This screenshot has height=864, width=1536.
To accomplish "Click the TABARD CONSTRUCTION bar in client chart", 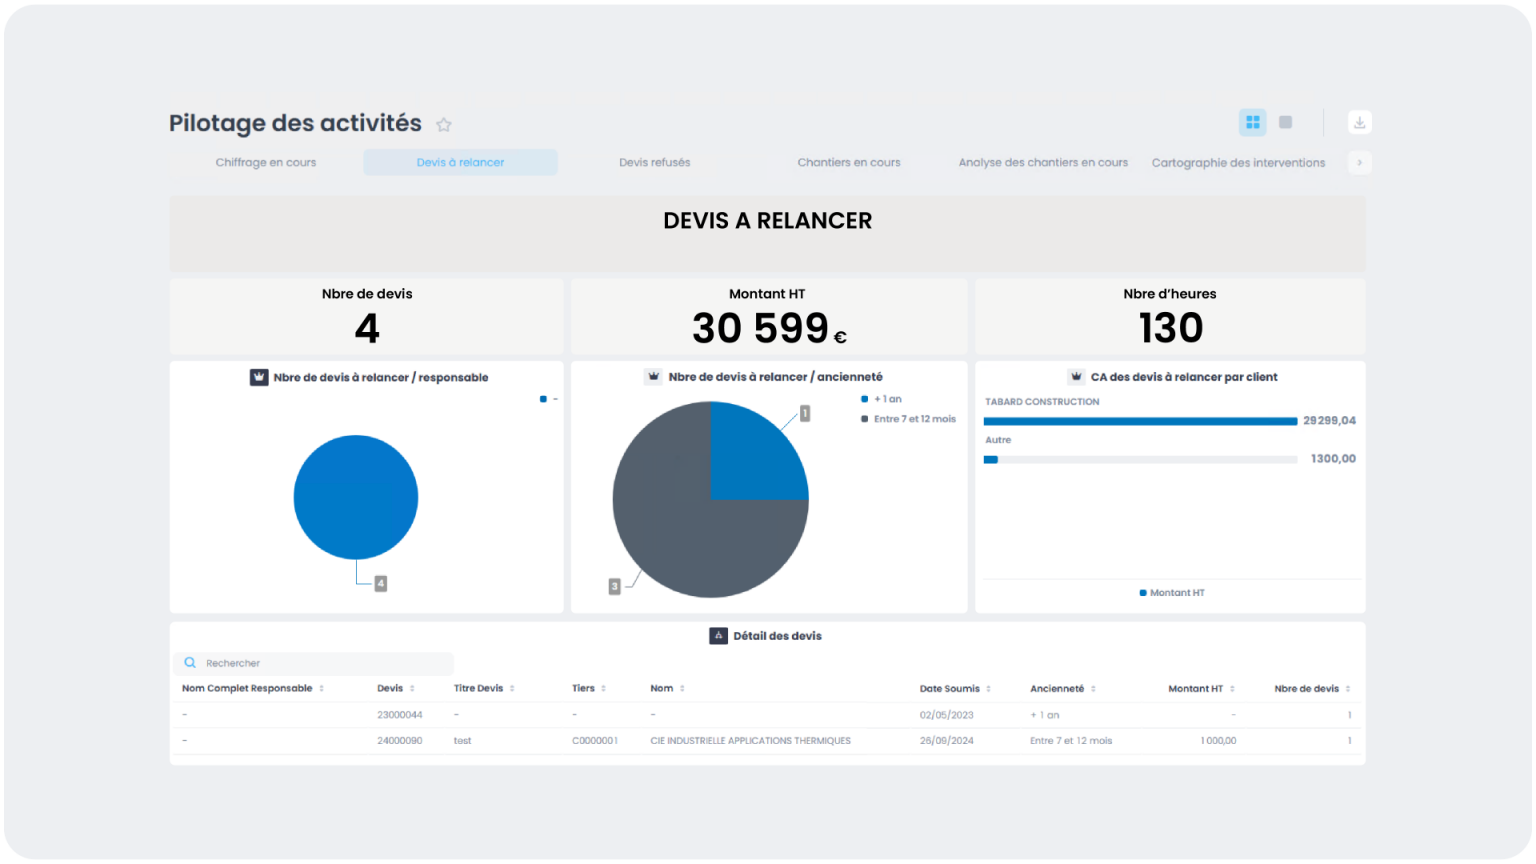I will 1140,421.
